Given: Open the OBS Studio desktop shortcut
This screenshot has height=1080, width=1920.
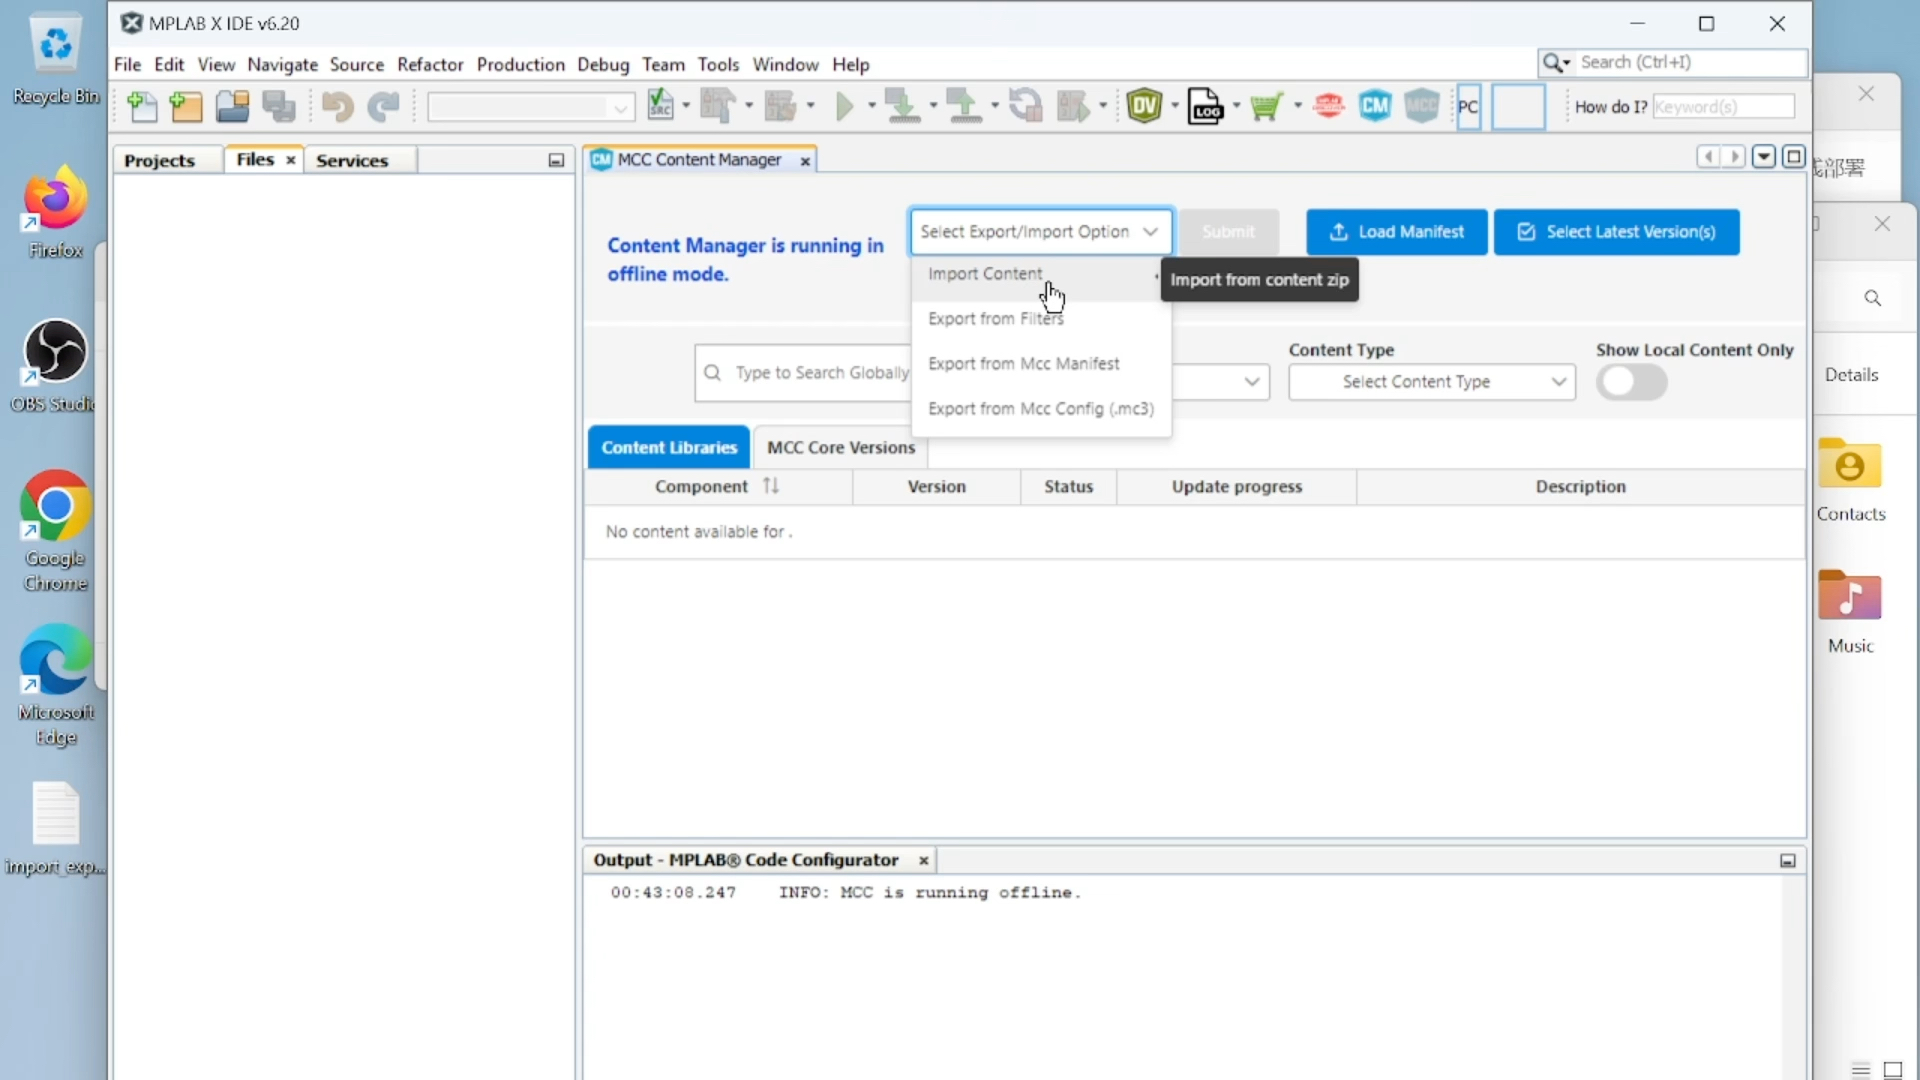Looking at the screenshot, I should point(56,366).
